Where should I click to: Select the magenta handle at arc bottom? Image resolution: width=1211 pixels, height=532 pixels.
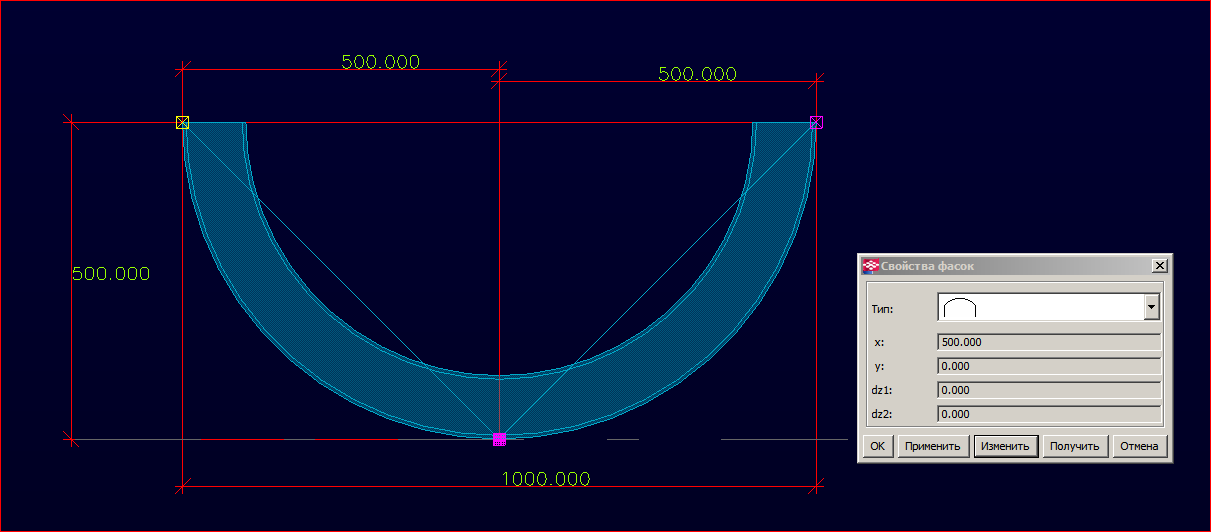(x=499, y=439)
